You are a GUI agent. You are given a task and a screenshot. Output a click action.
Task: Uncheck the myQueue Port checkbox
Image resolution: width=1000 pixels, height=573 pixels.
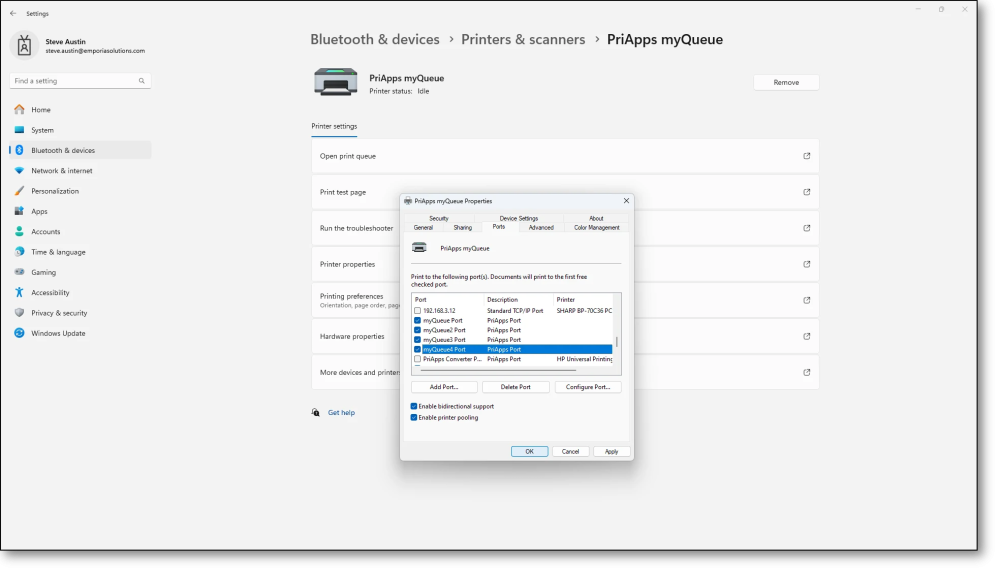418,320
